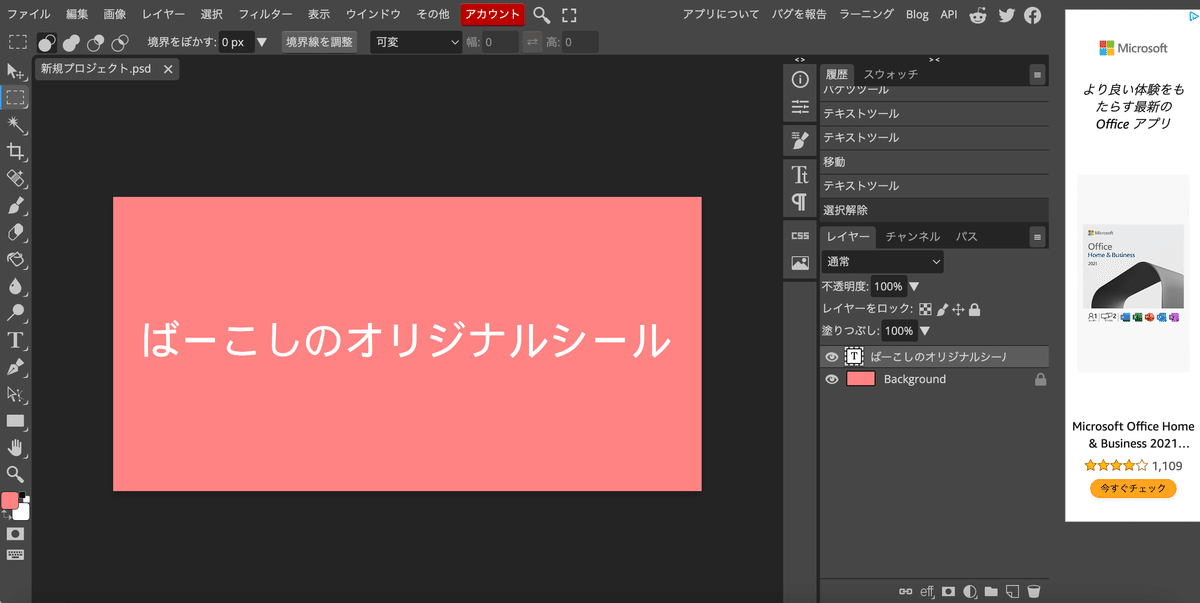Viewport: 1200px width, 603px height.
Task: Select the Brush tool
Action: click(x=15, y=205)
